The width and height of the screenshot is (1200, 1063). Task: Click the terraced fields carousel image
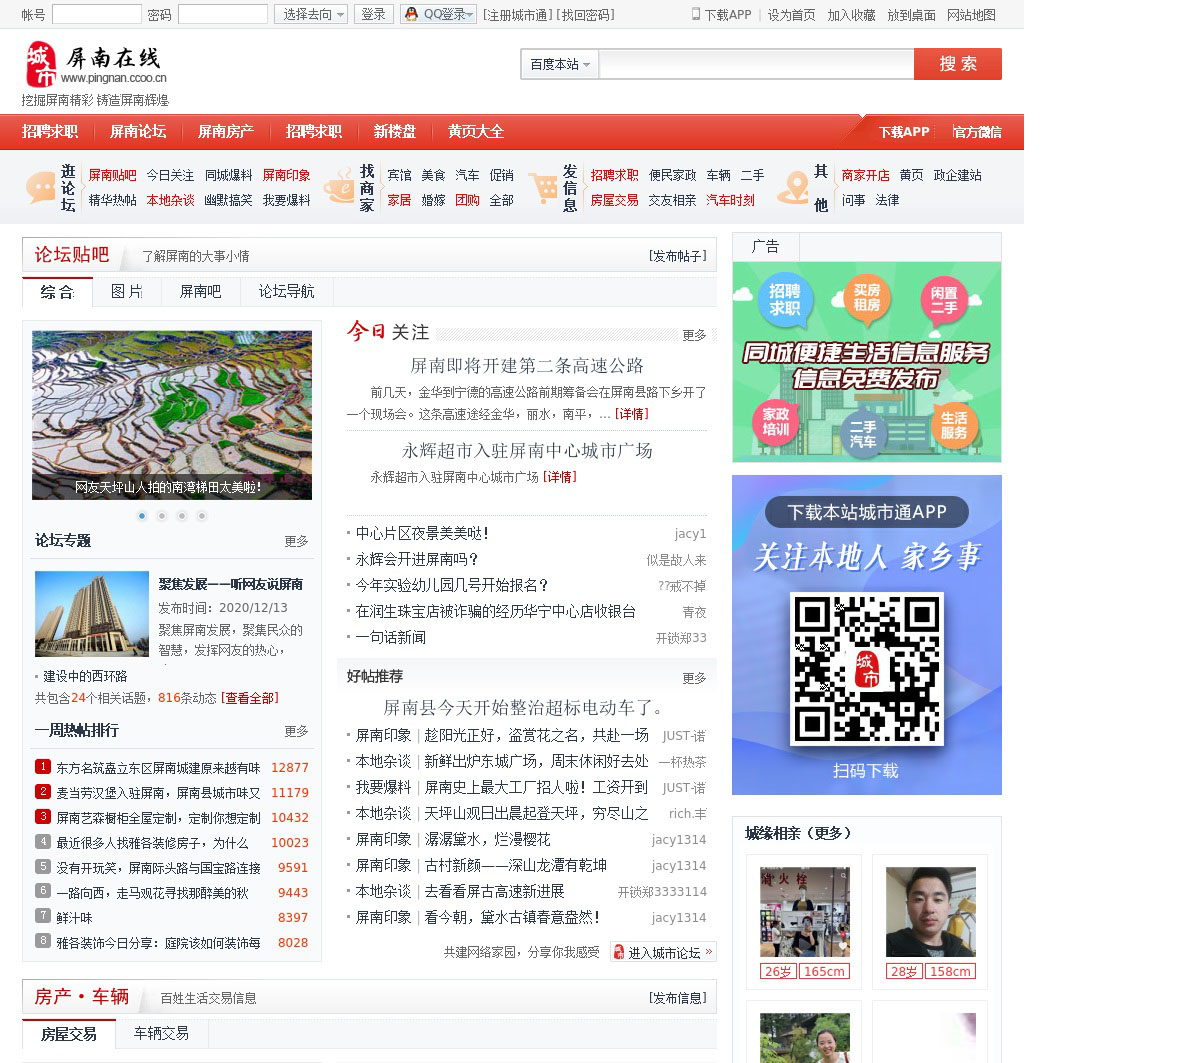[x=172, y=415]
